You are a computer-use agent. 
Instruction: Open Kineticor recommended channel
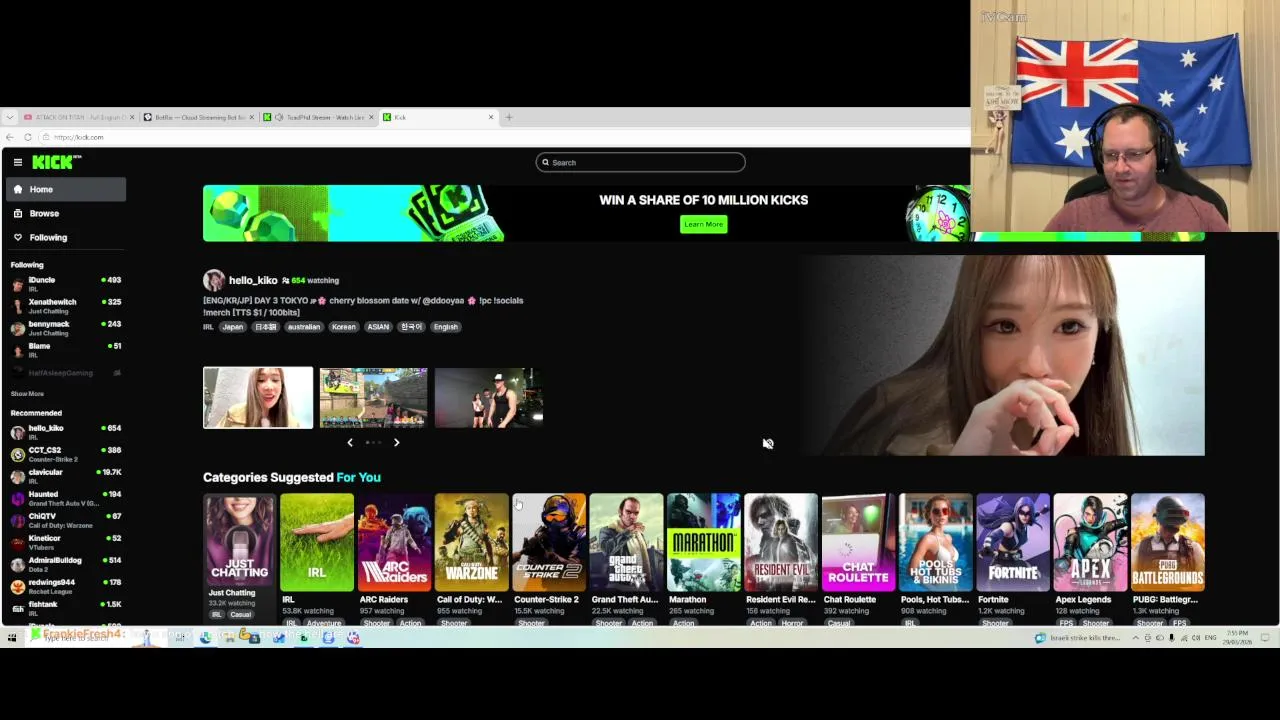(66, 542)
